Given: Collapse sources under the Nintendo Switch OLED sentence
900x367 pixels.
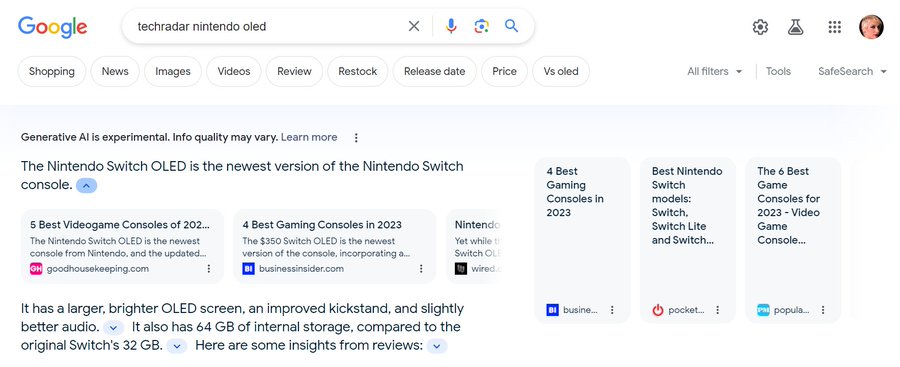Looking at the screenshot, I should 86,186.
